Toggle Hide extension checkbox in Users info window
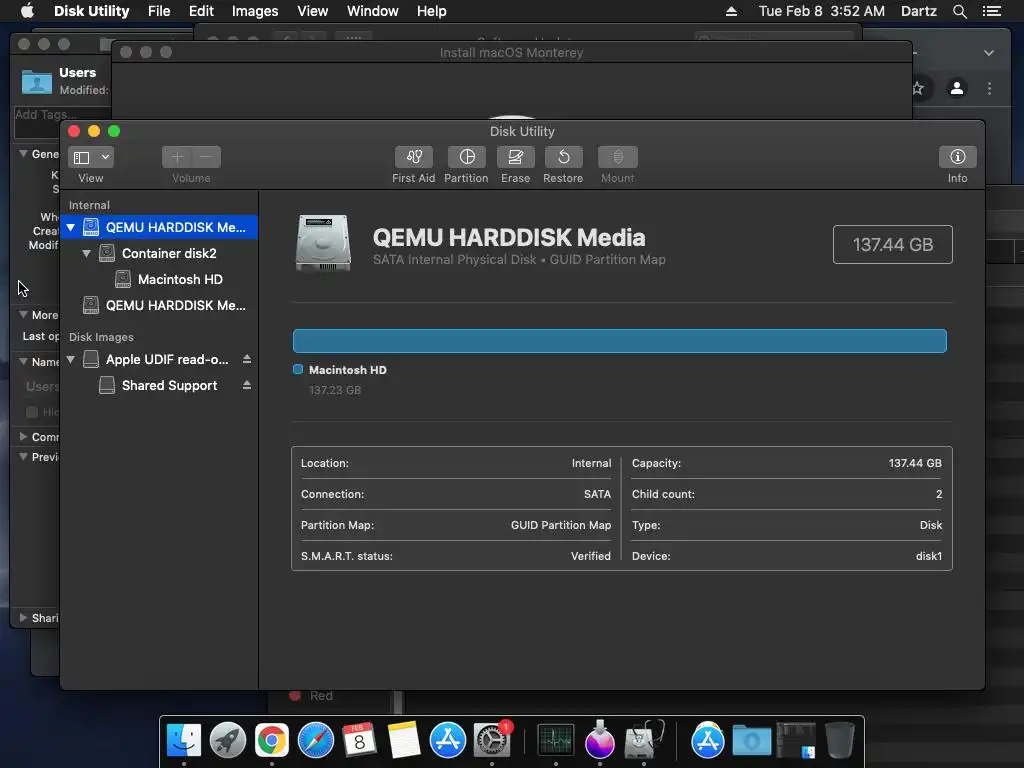The image size is (1024, 768). (31, 411)
